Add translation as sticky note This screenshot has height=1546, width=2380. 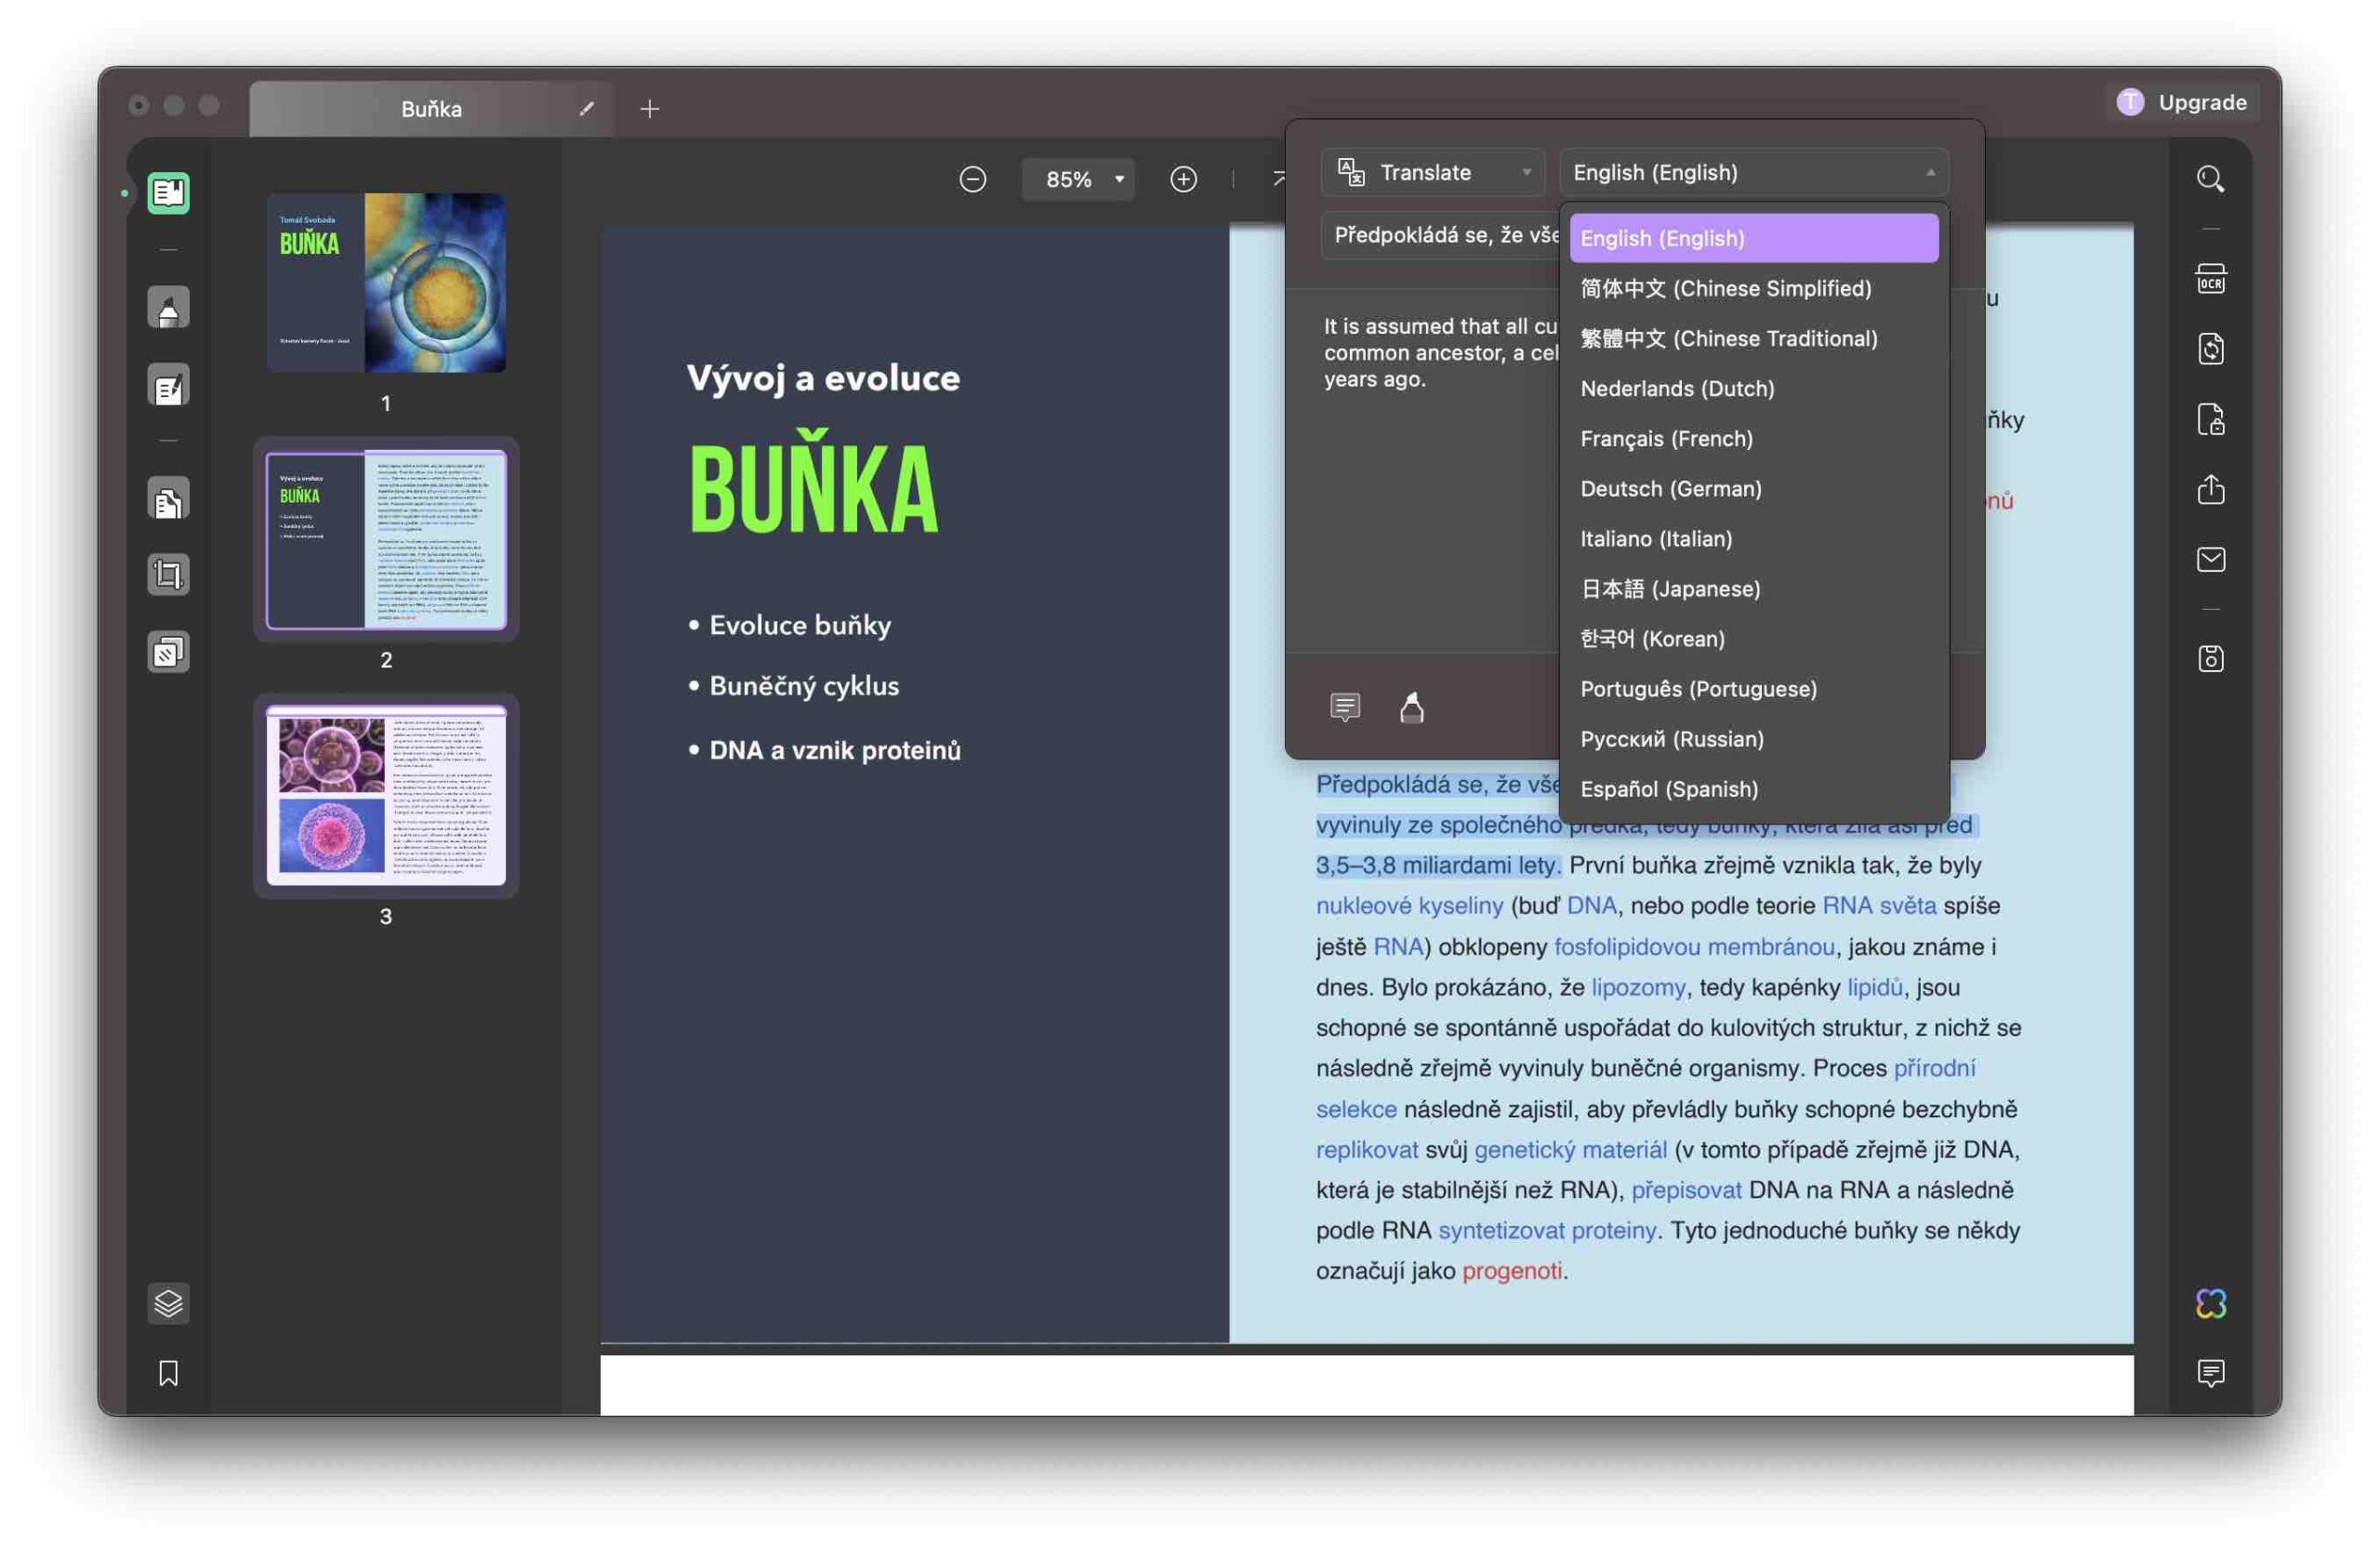tap(1345, 707)
